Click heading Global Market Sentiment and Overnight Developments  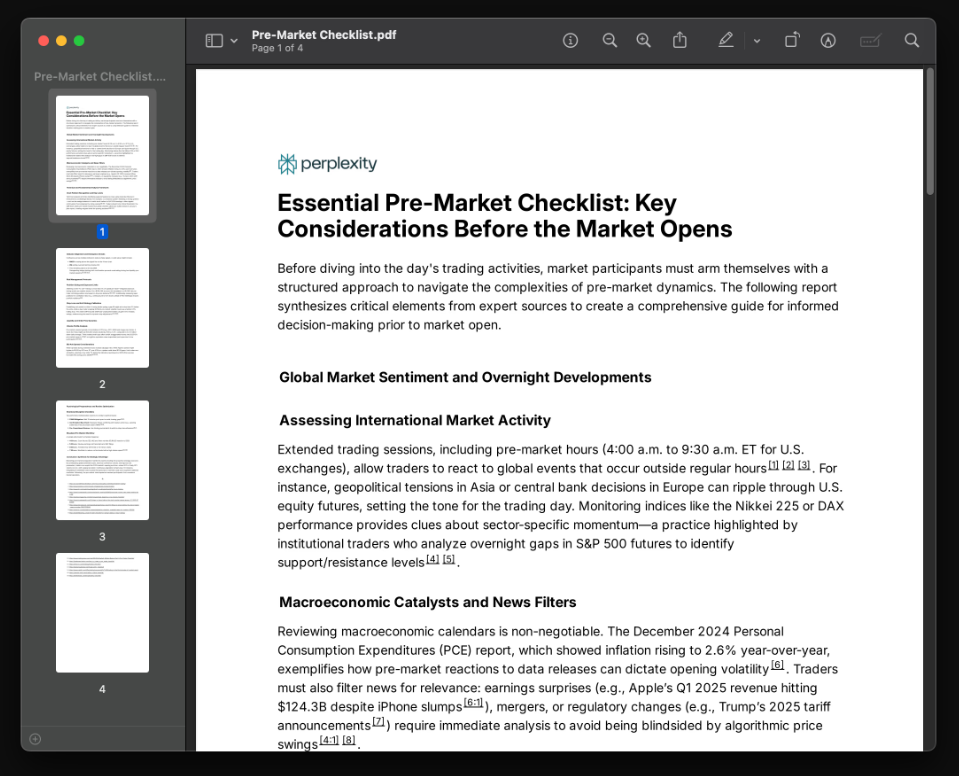465,377
